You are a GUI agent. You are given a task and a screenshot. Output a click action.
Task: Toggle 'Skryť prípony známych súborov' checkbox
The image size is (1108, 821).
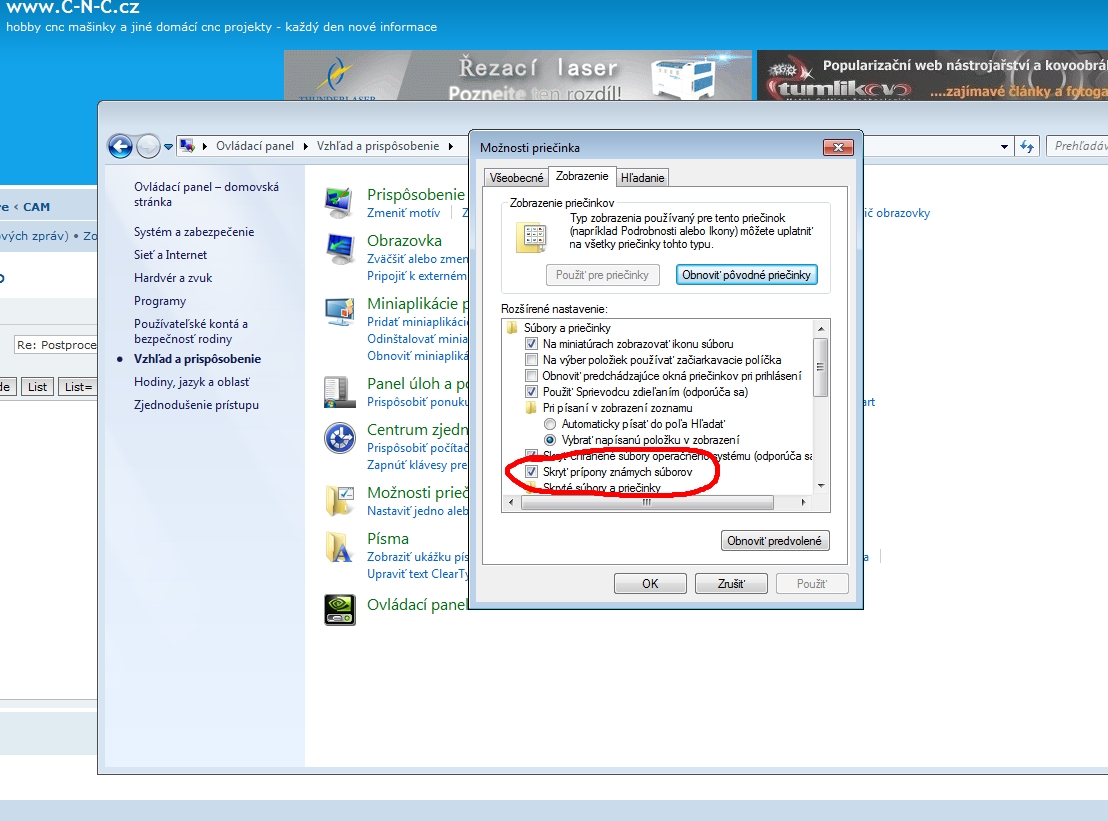click(x=532, y=471)
